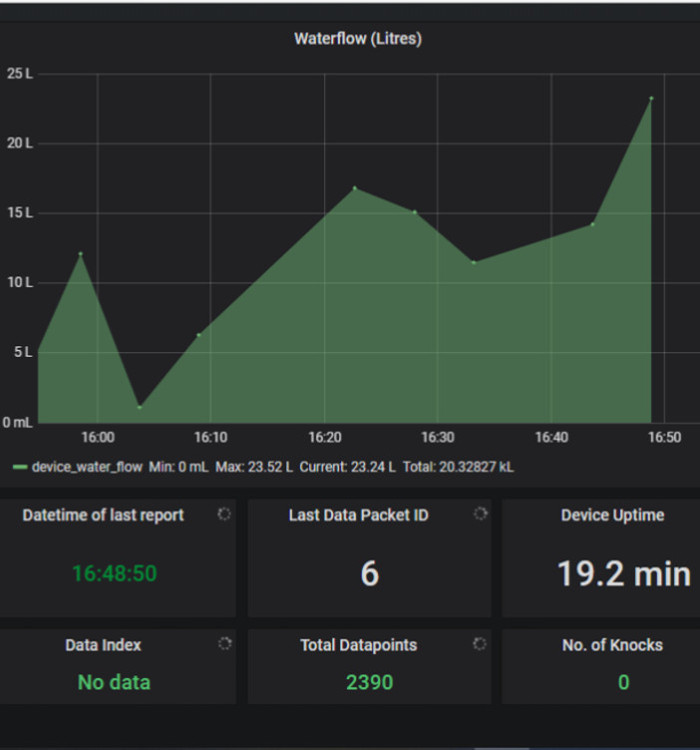Click the lowest graph data point near 16:04
700x750 pixels.
[x=139, y=407]
